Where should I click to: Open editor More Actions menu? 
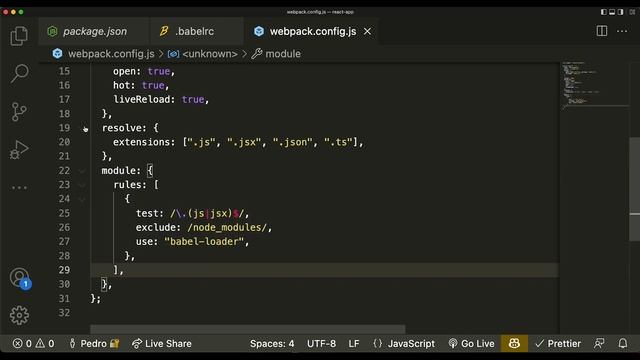point(622,31)
